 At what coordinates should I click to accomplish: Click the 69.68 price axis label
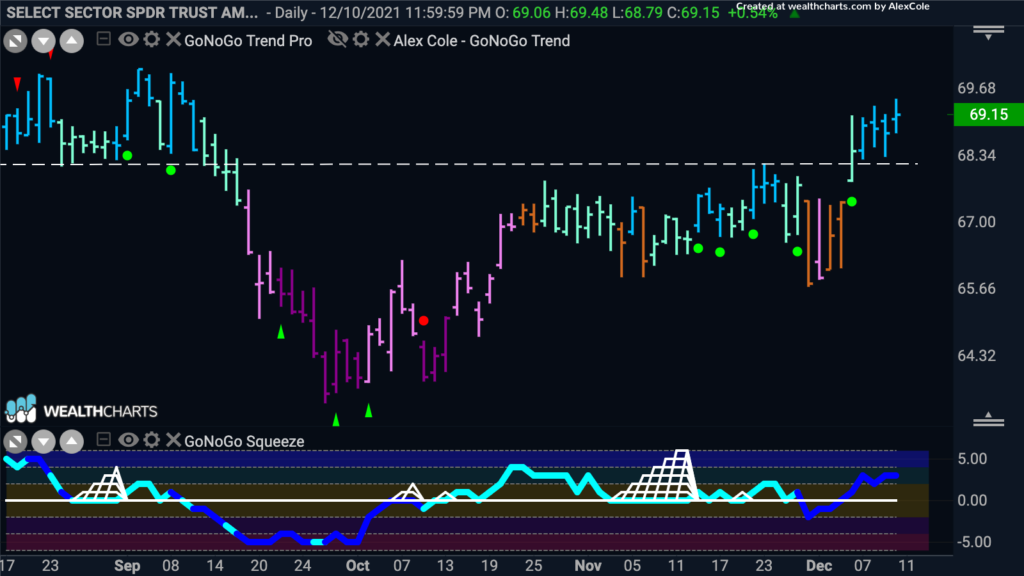pos(976,88)
